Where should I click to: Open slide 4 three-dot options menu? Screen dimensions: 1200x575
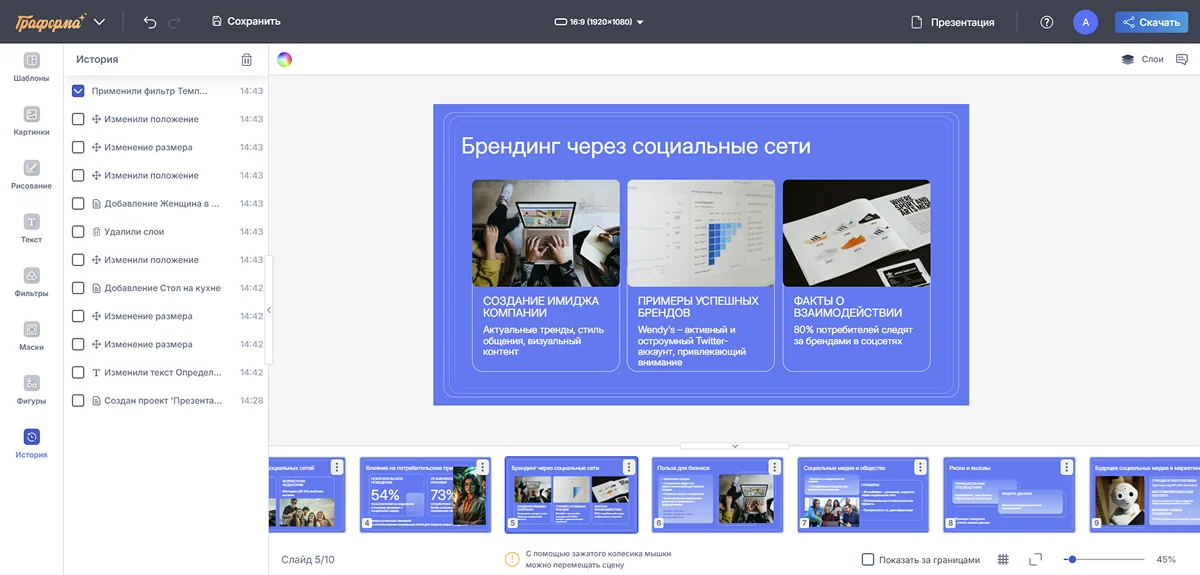coord(483,467)
